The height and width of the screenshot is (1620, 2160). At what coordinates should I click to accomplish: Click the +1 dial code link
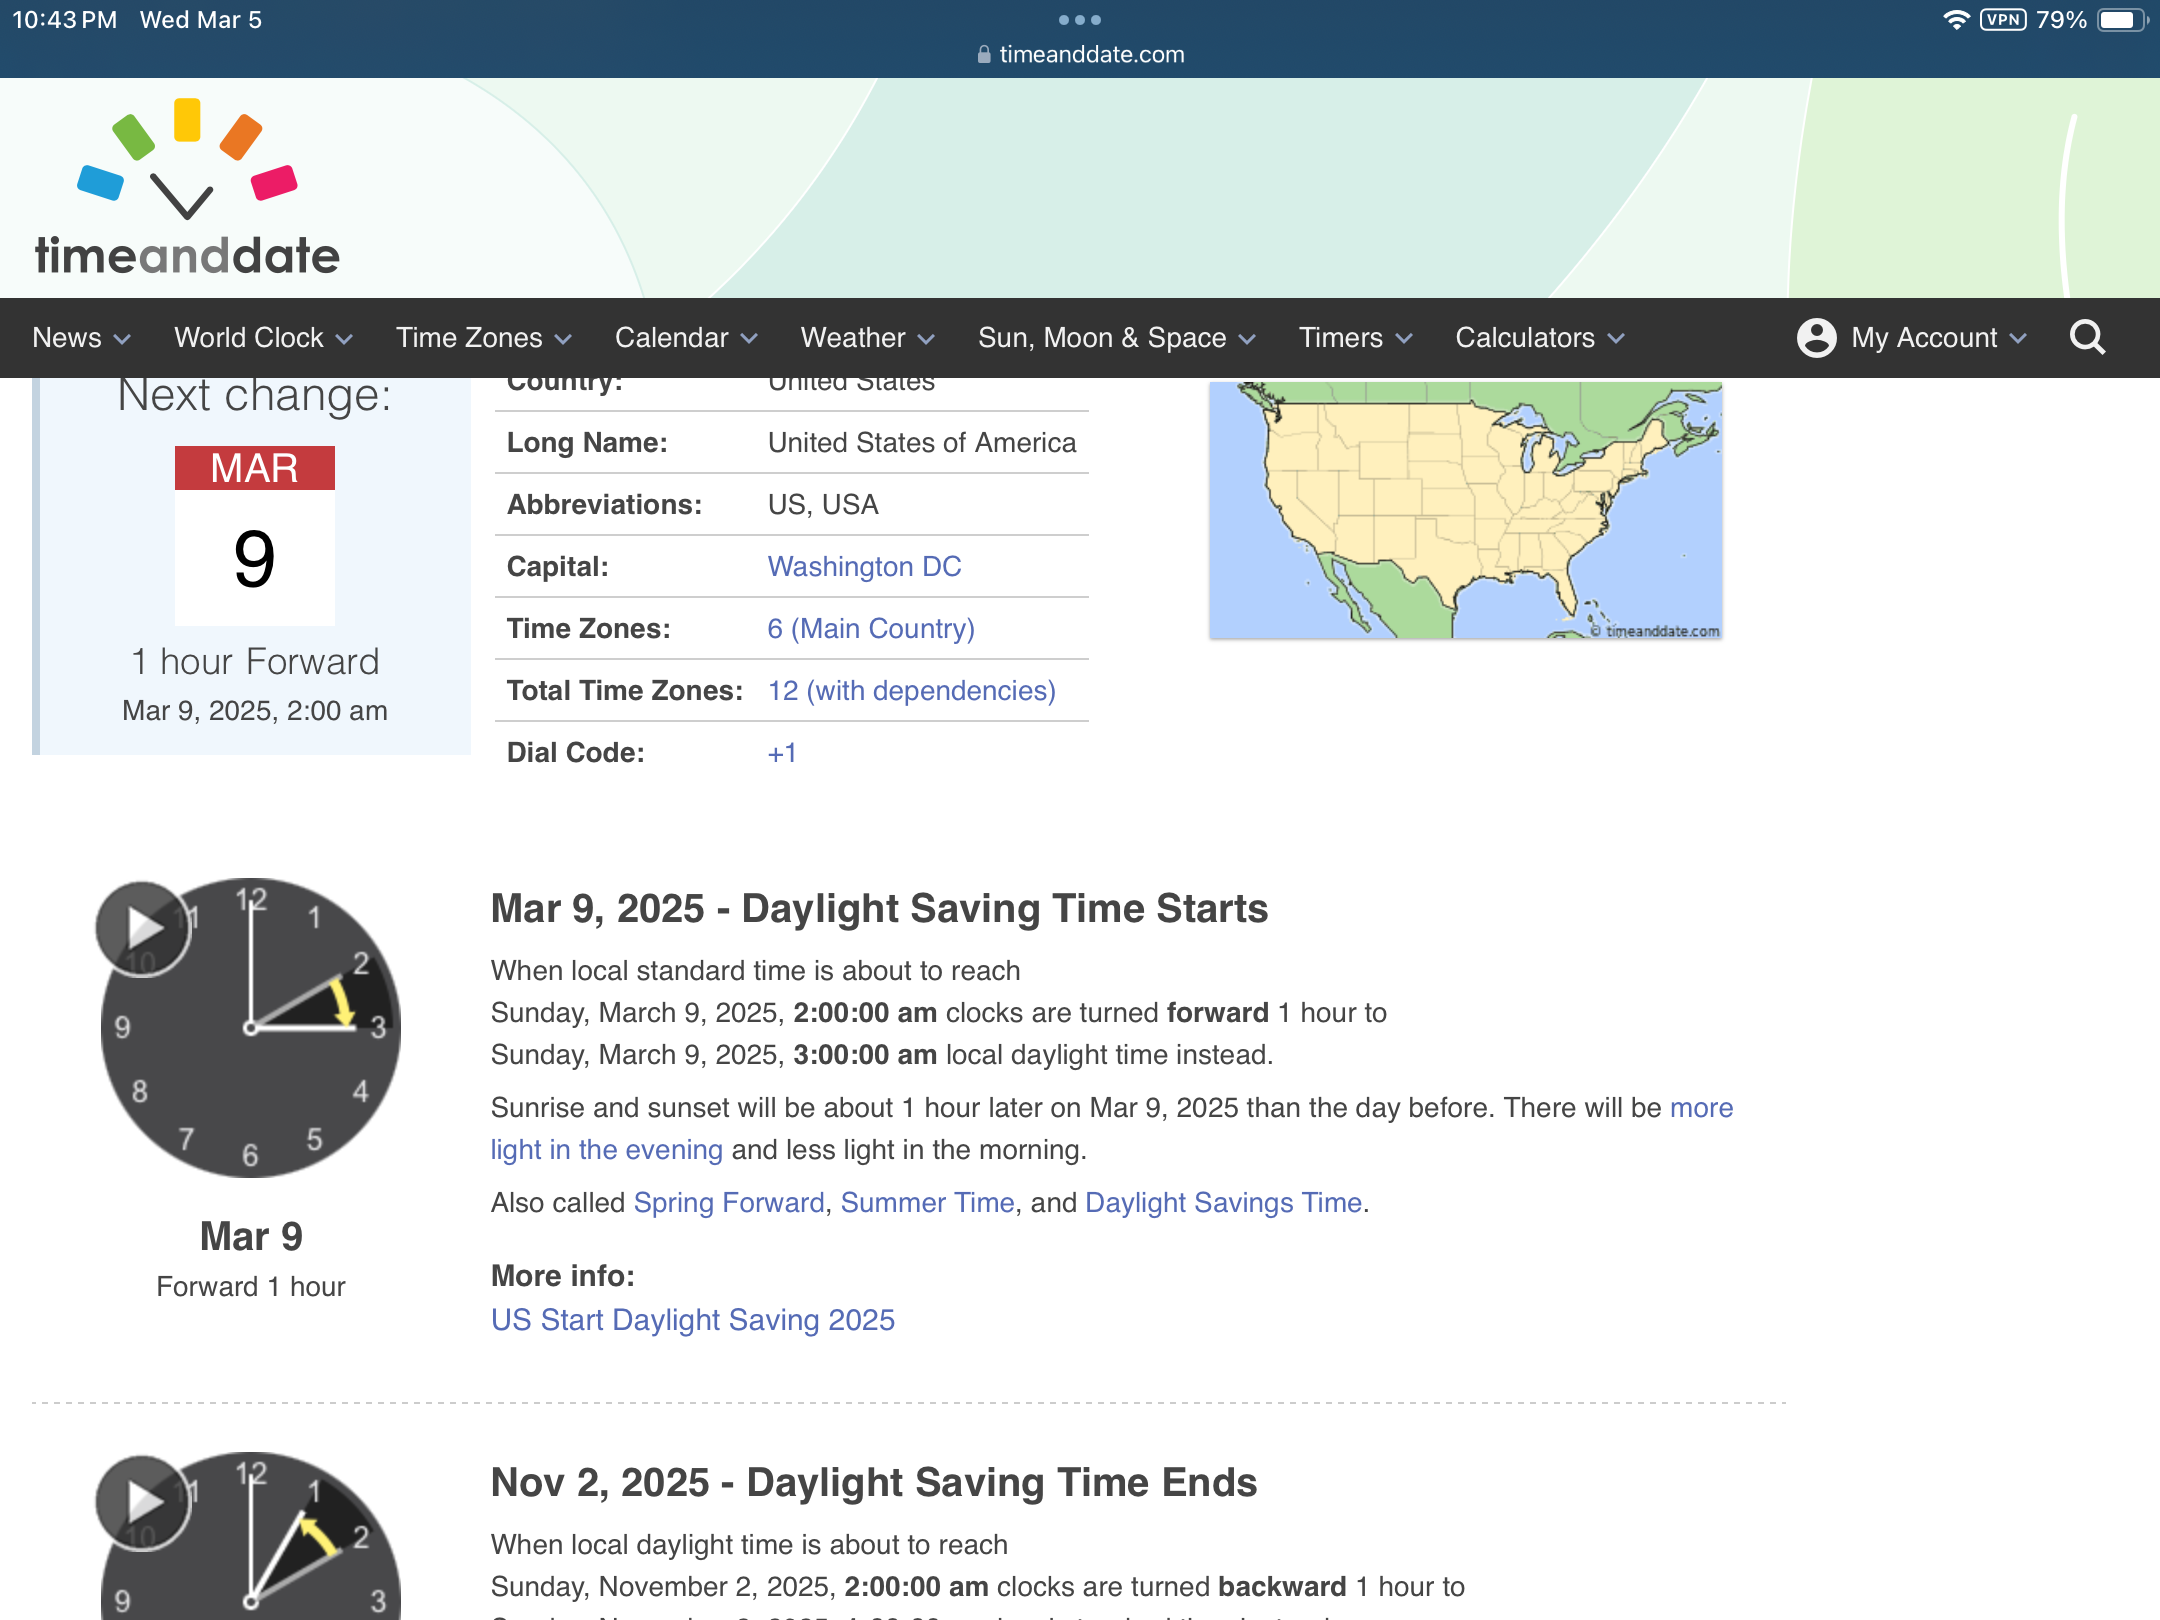pos(782,752)
